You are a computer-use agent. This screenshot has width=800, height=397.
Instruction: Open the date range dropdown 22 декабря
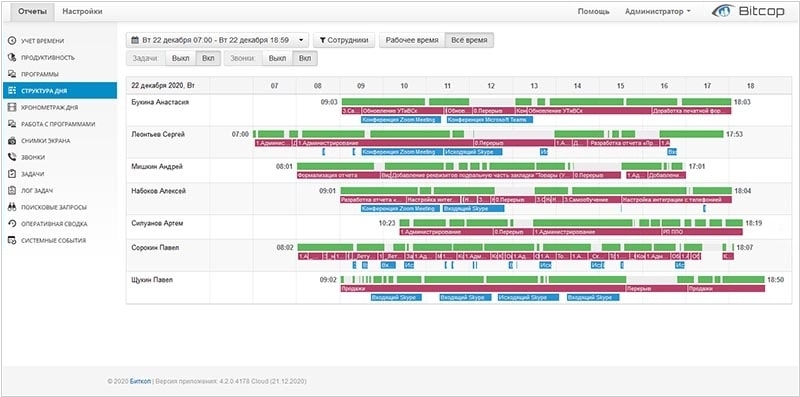(217, 40)
